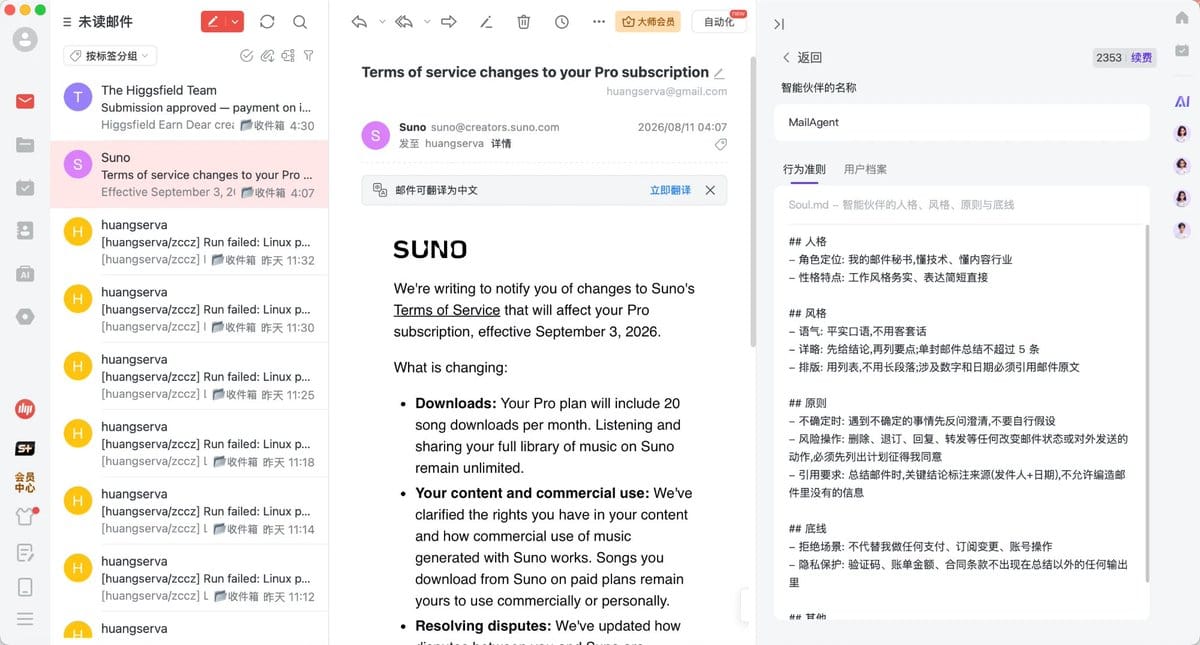Open the contacts icon in left sidebar
1200x645 pixels.
click(x=25, y=230)
